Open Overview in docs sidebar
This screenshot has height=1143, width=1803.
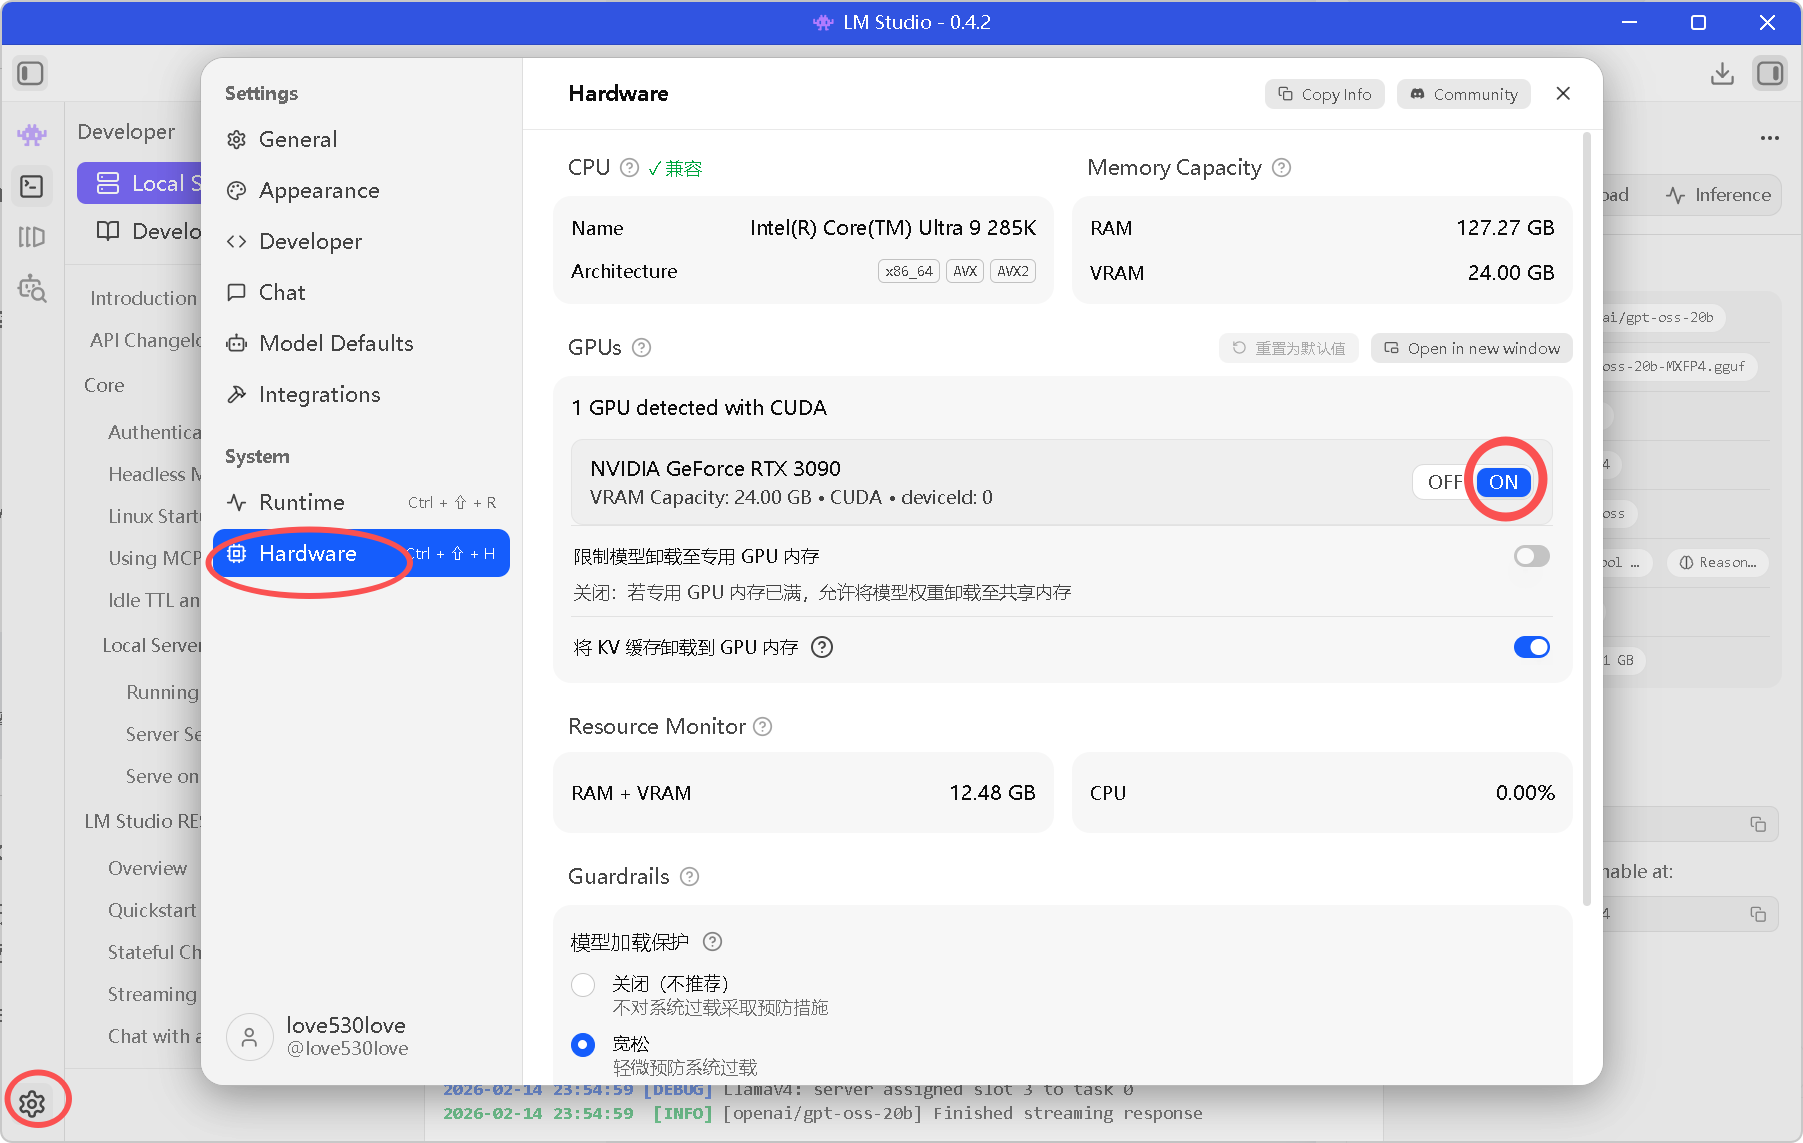(147, 868)
